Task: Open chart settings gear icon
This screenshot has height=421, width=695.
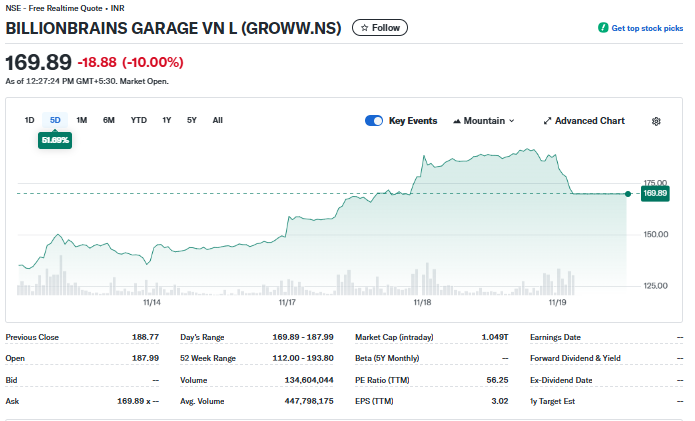Action: (x=656, y=121)
